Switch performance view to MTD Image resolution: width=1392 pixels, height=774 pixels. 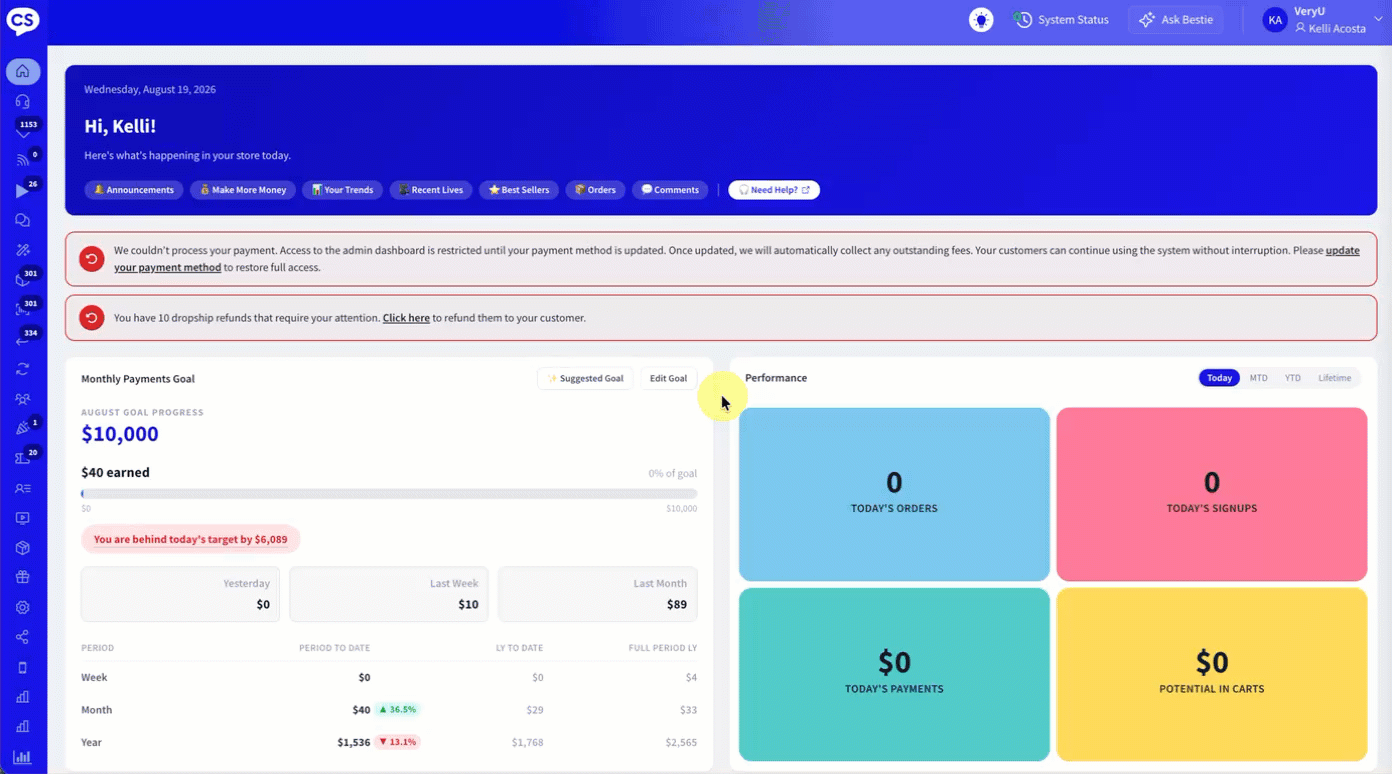[1258, 378]
